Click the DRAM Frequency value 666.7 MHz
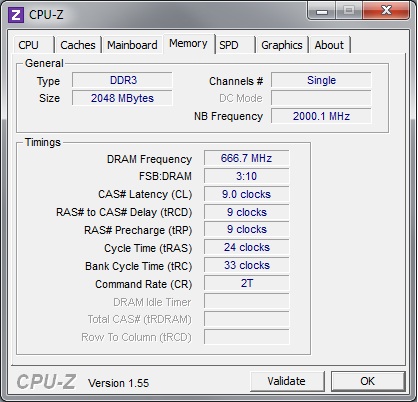Viewport: 418px width, 402px height. (x=247, y=158)
